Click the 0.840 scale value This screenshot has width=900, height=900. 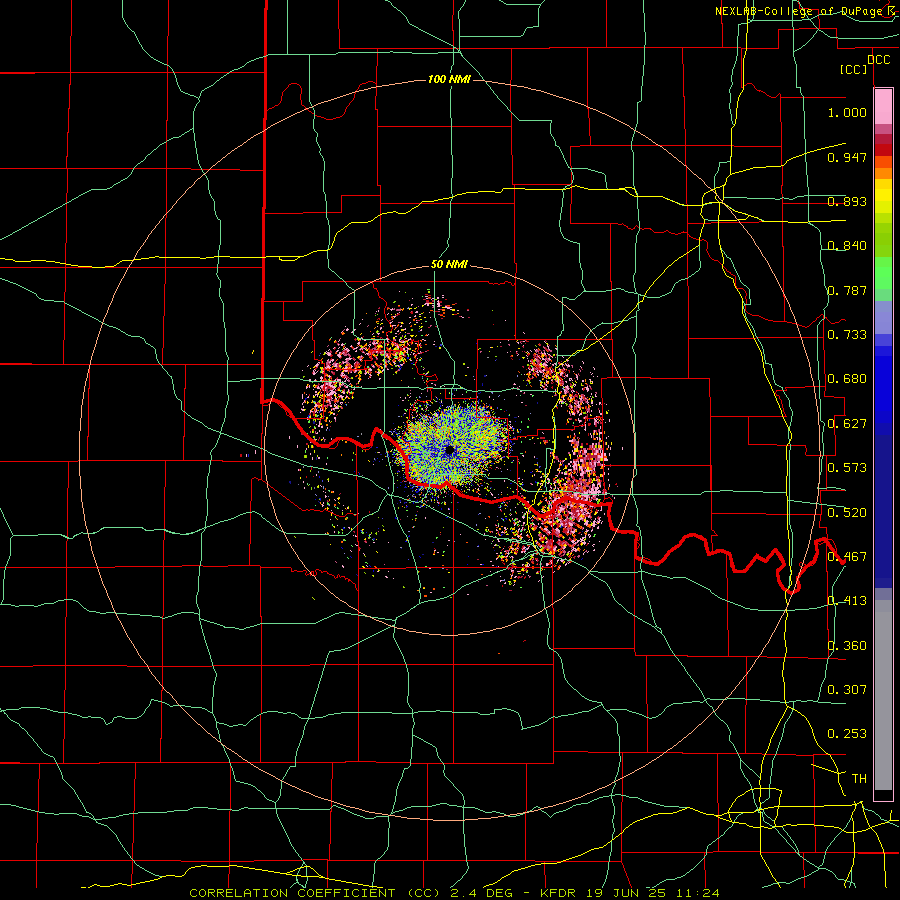coord(847,246)
